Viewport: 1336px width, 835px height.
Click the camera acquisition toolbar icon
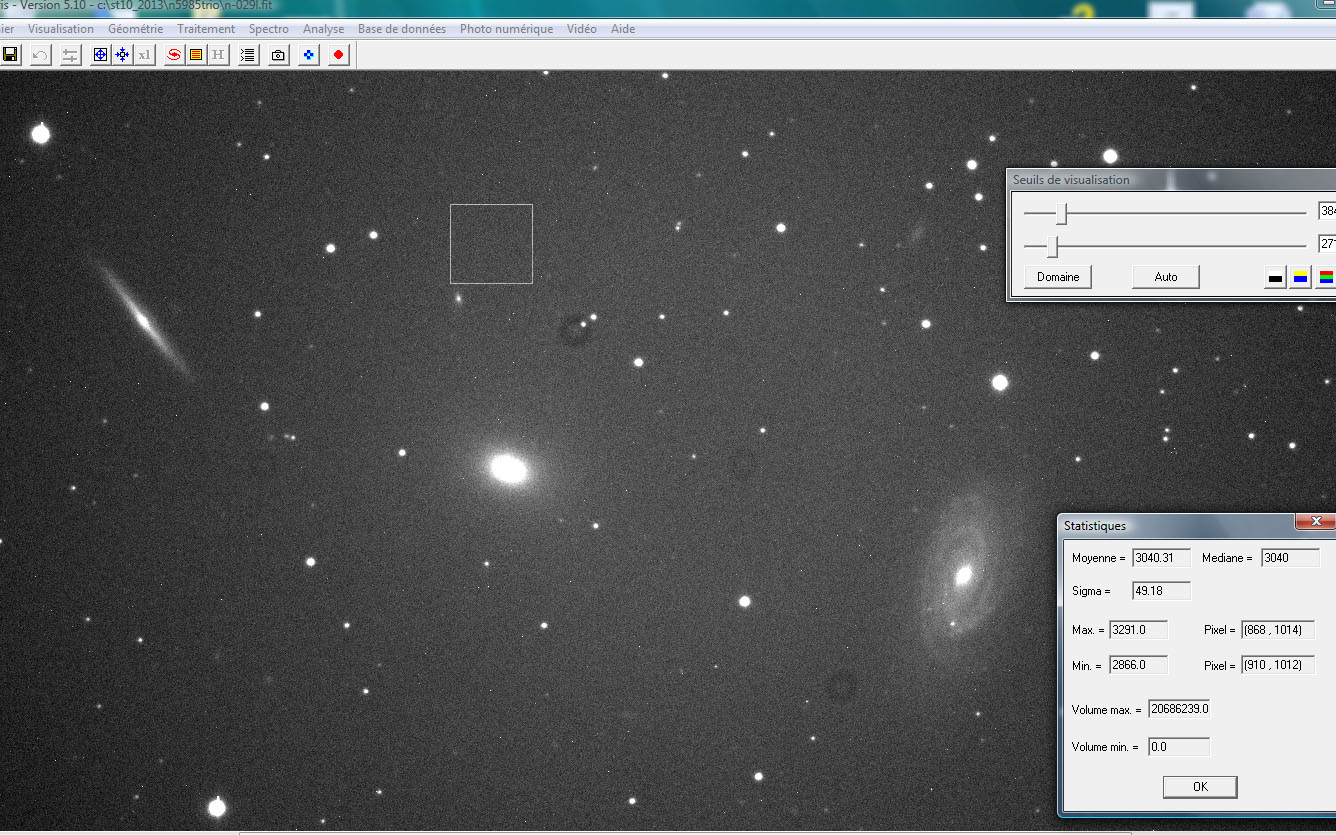(278, 54)
